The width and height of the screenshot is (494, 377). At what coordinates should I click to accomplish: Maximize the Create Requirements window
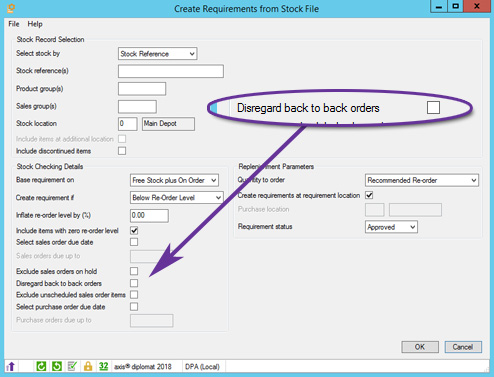coord(456,7)
